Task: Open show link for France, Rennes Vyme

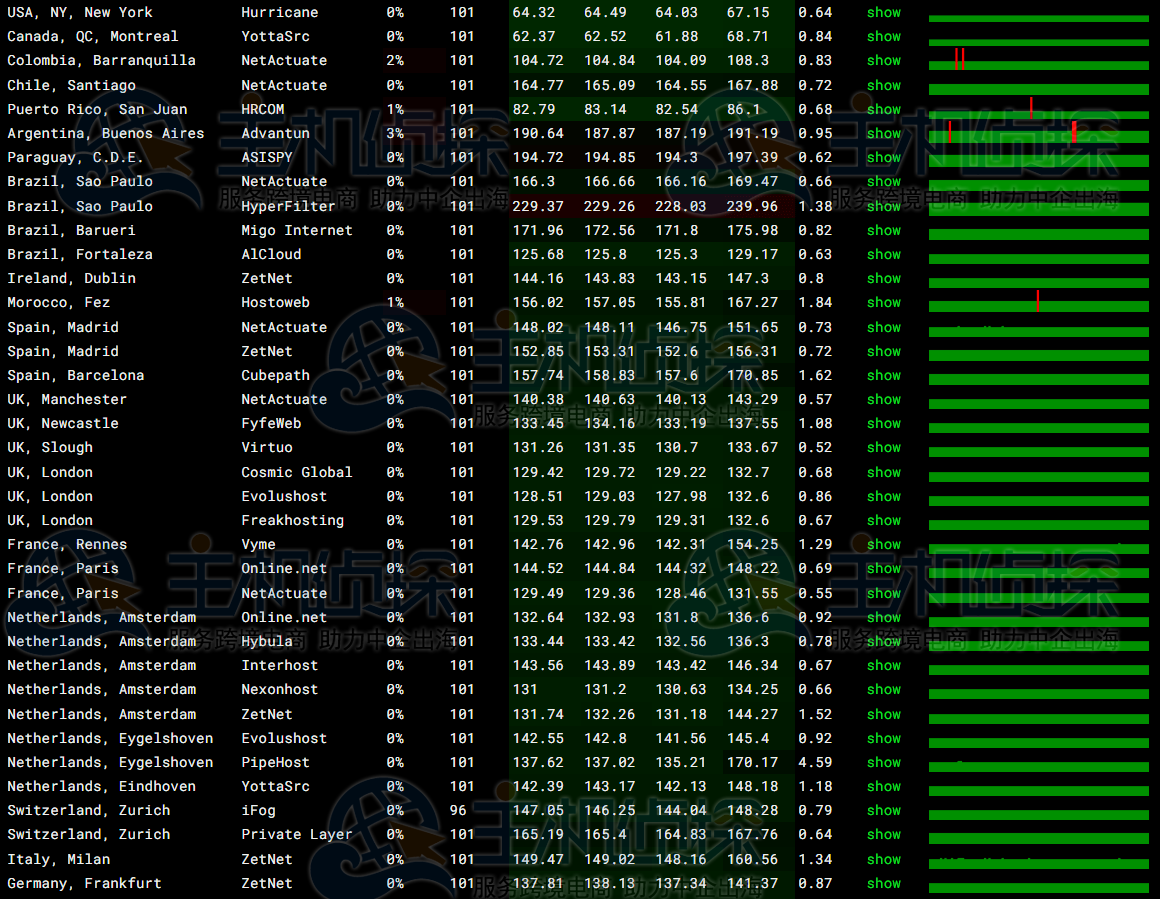Action: (883, 545)
